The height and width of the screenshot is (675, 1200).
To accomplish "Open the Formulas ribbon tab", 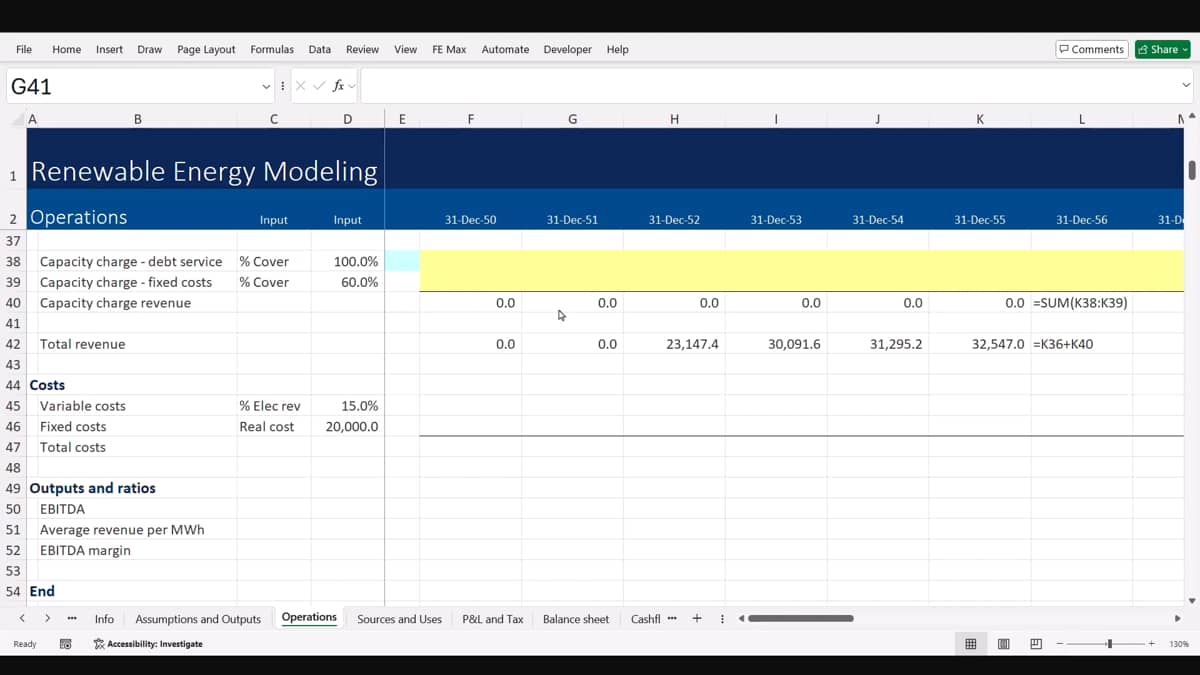I will point(272,49).
